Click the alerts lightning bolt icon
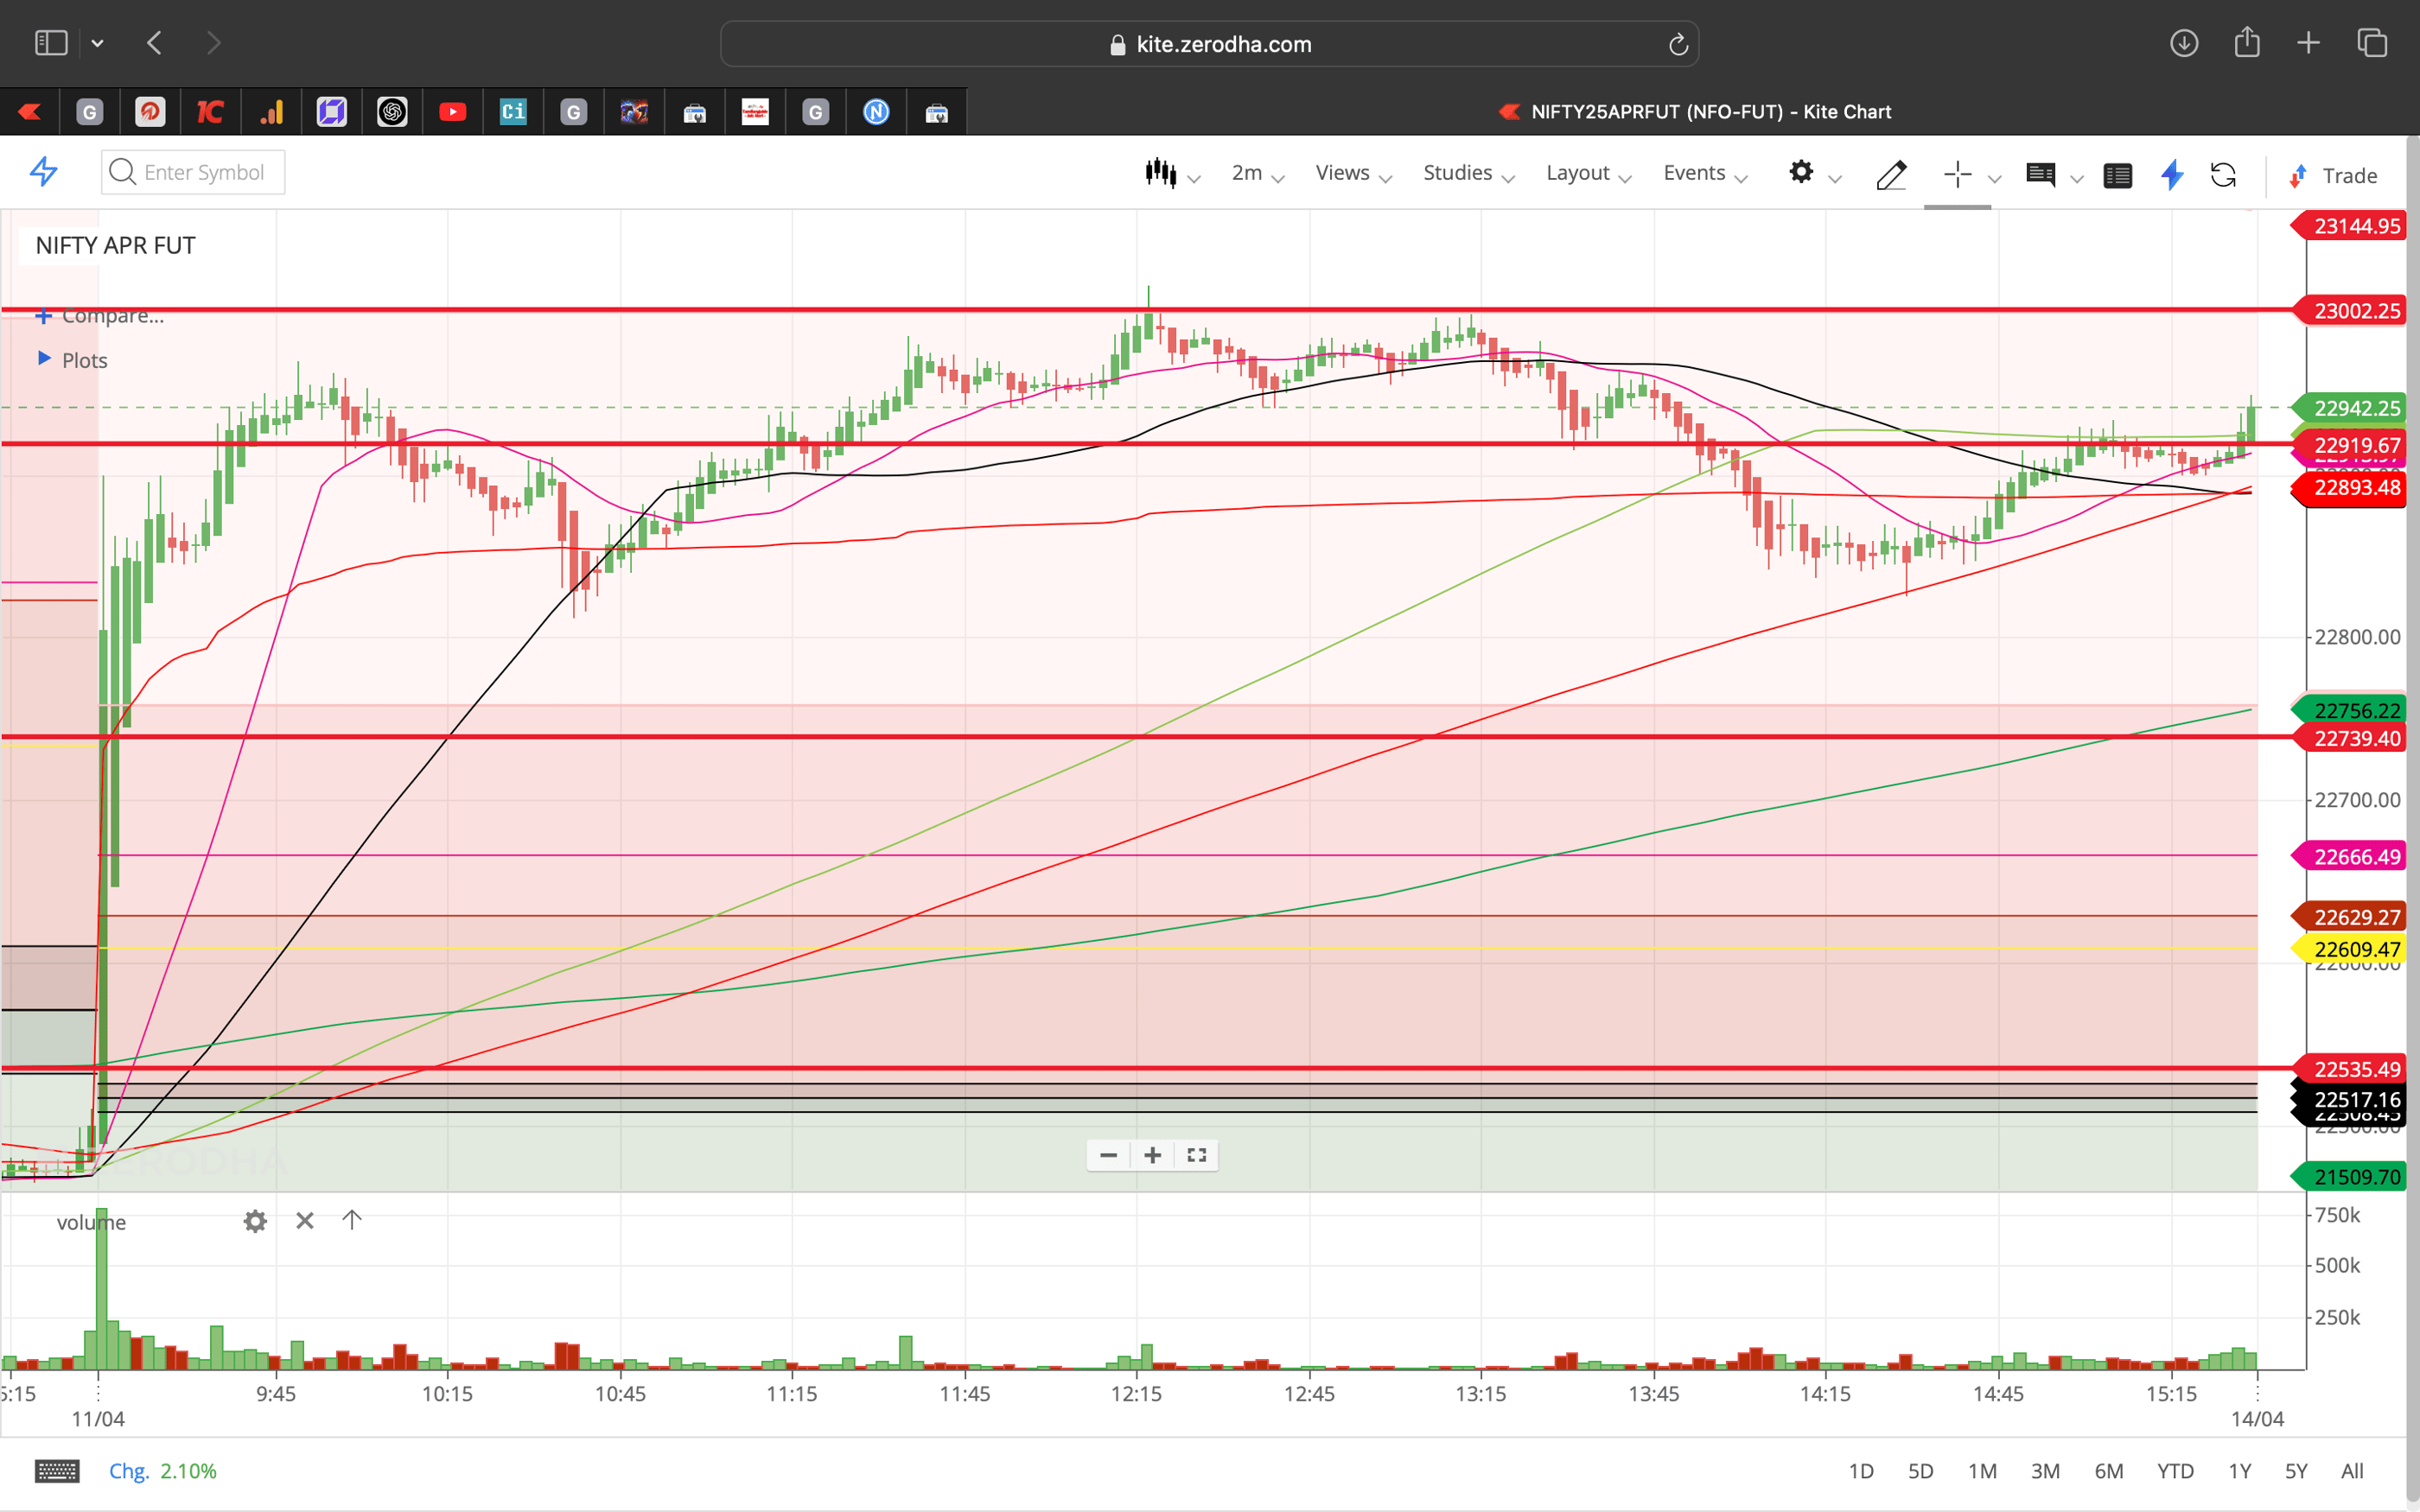2420x1512 pixels. click(x=2171, y=175)
